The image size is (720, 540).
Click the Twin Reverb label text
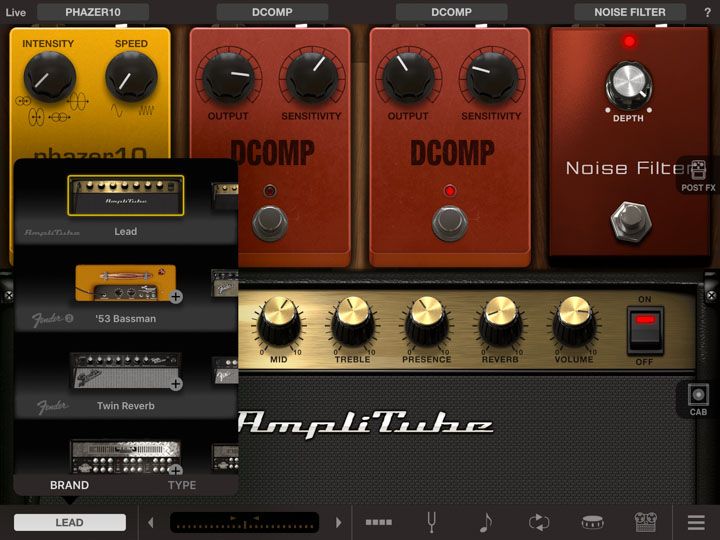tap(126, 406)
